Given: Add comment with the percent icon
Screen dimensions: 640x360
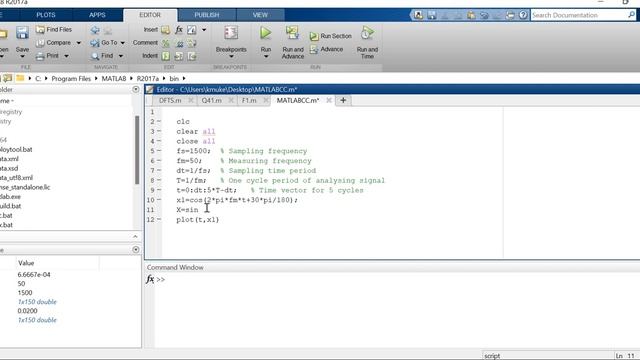Looking at the screenshot, I should pyautogui.click(x=165, y=43).
